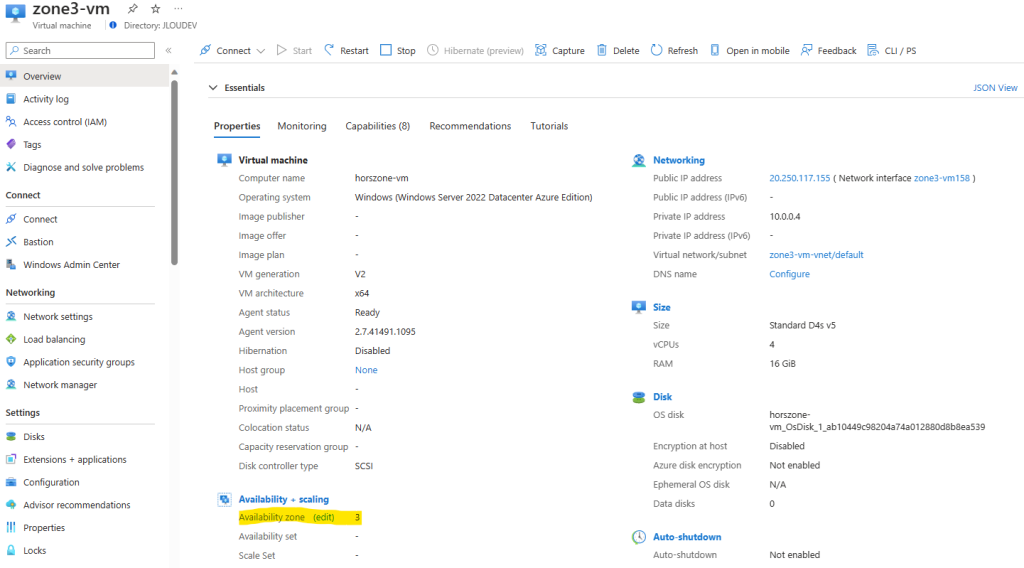Open the public IP address 20.250.117.155 link
Viewport: 1024px width, 568px height.
(799, 178)
